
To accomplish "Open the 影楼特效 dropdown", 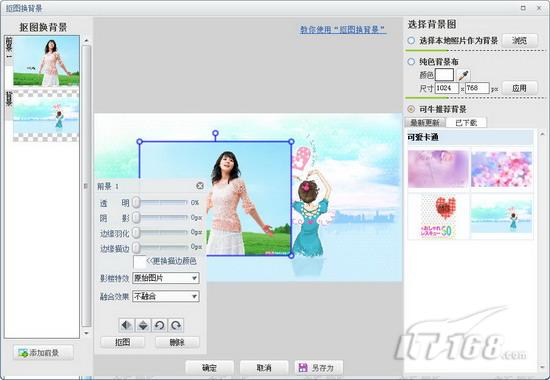I will [166, 278].
